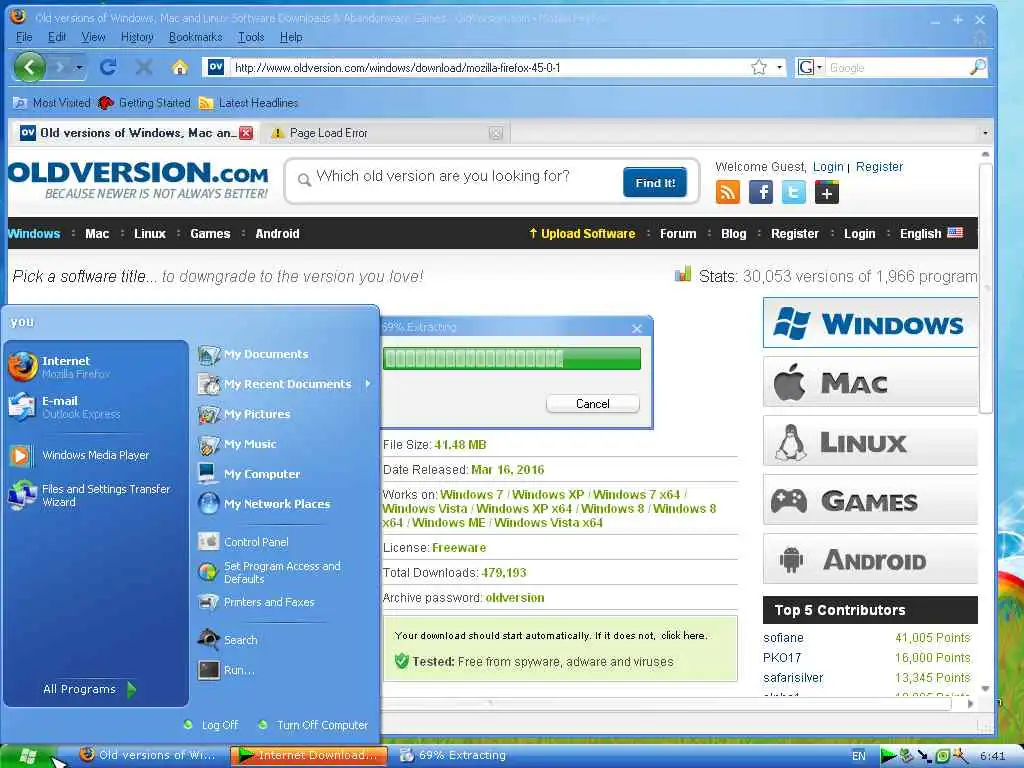The width and height of the screenshot is (1024, 768).
Task: Switch to Internet Download taskbar item
Action: [x=310, y=756]
